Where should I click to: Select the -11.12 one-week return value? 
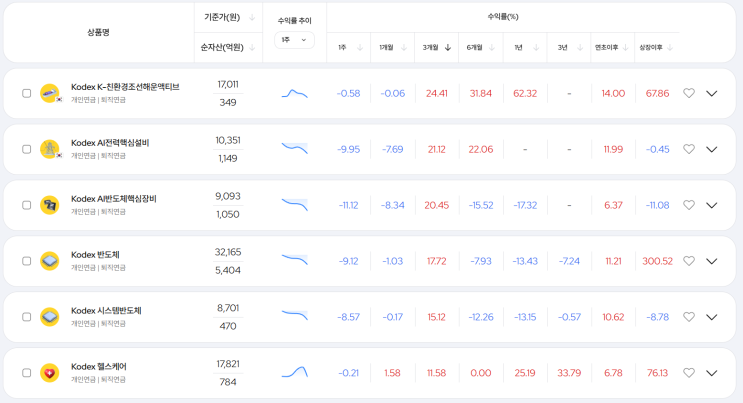pyautogui.click(x=348, y=205)
